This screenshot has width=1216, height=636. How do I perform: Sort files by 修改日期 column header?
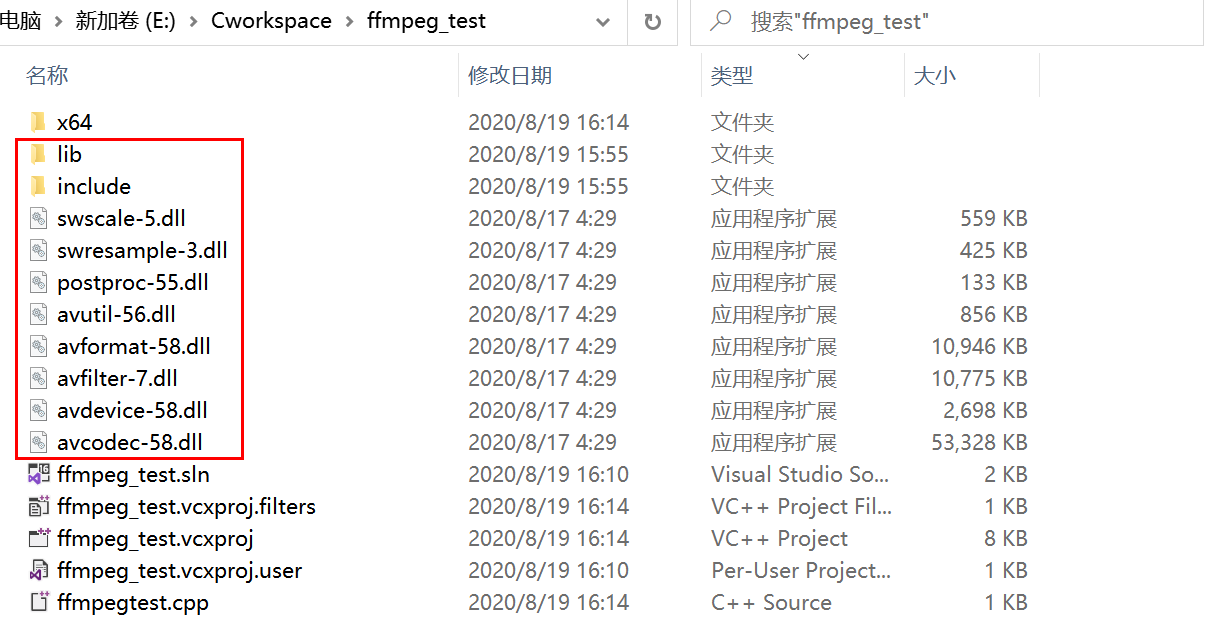(510, 75)
